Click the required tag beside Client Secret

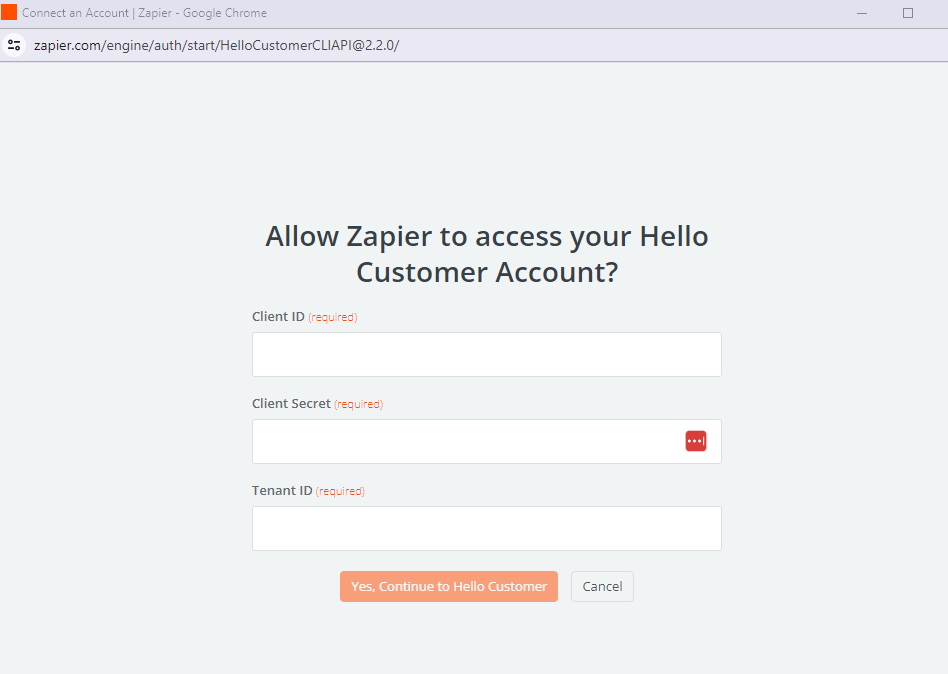pyautogui.click(x=359, y=405)
